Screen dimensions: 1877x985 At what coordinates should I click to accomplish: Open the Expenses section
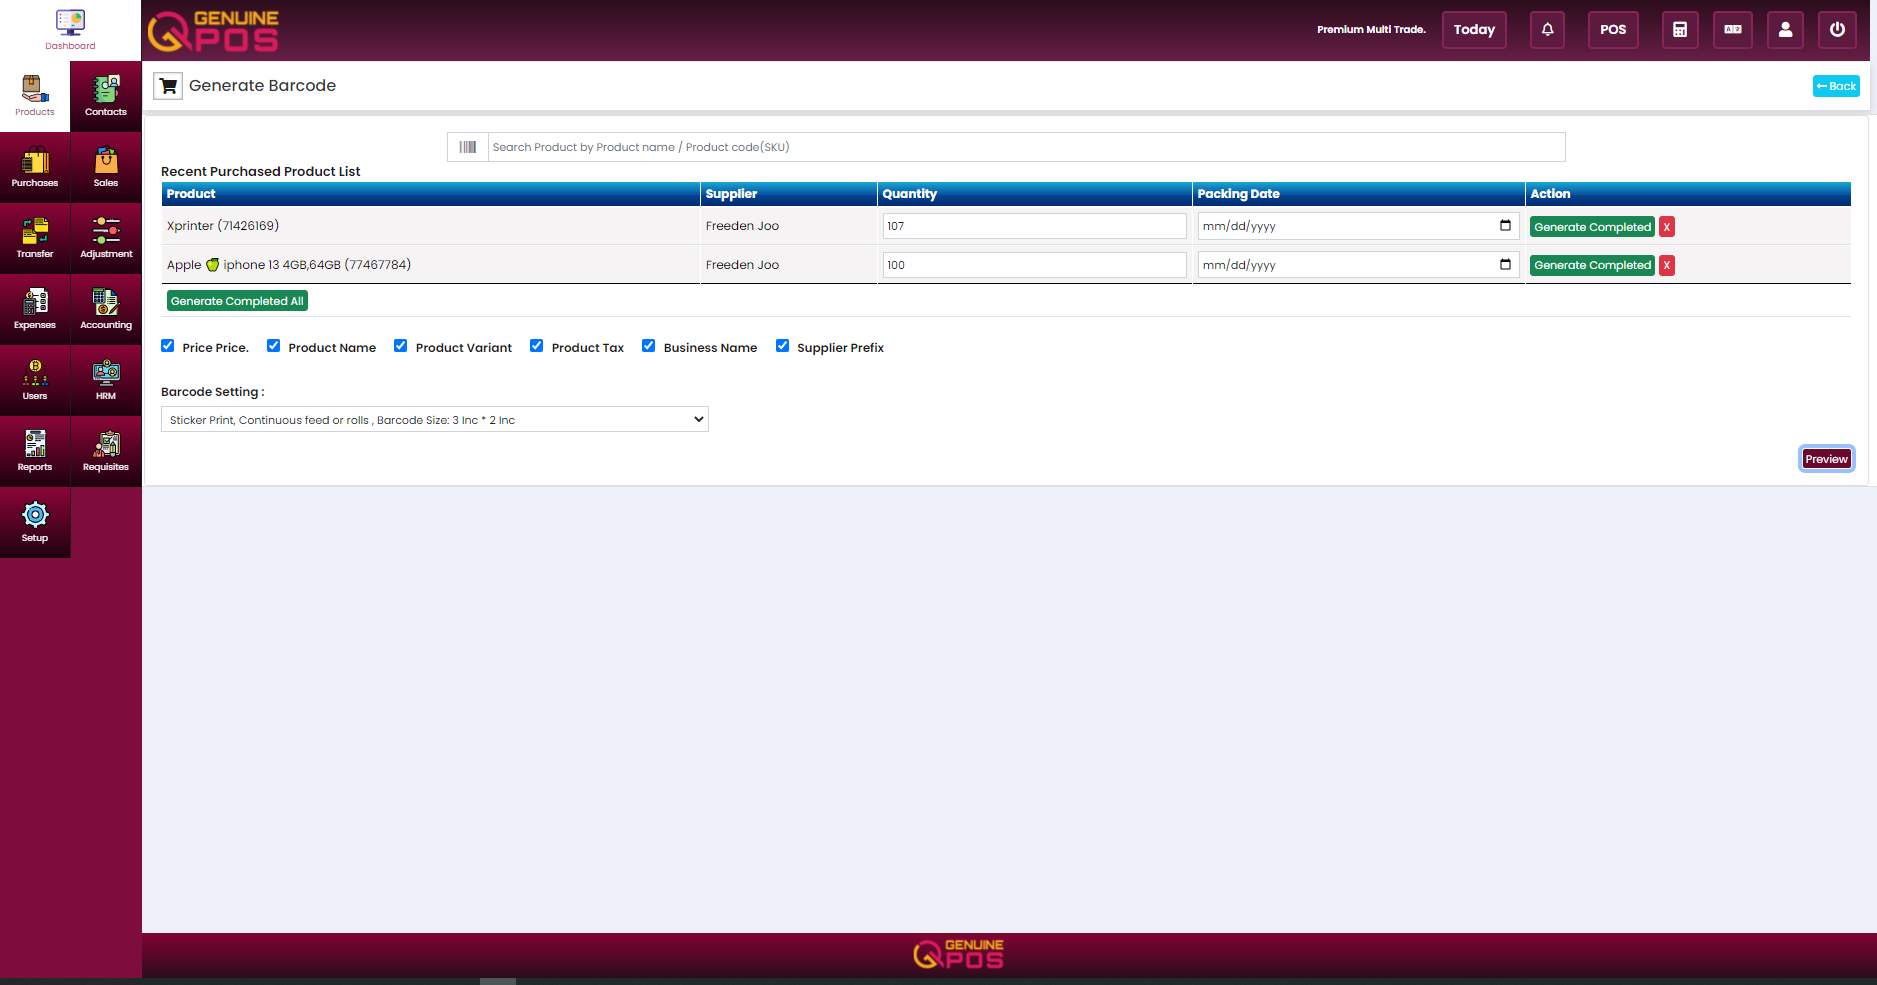(x=35, y=309)
